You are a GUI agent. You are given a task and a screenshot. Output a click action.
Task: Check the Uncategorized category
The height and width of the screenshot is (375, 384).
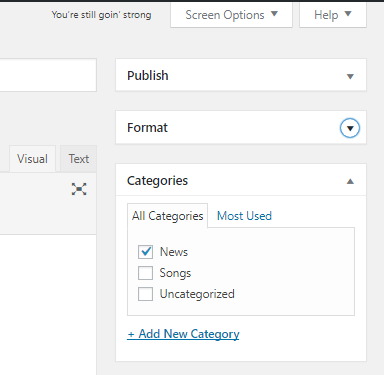click(146, 294)
